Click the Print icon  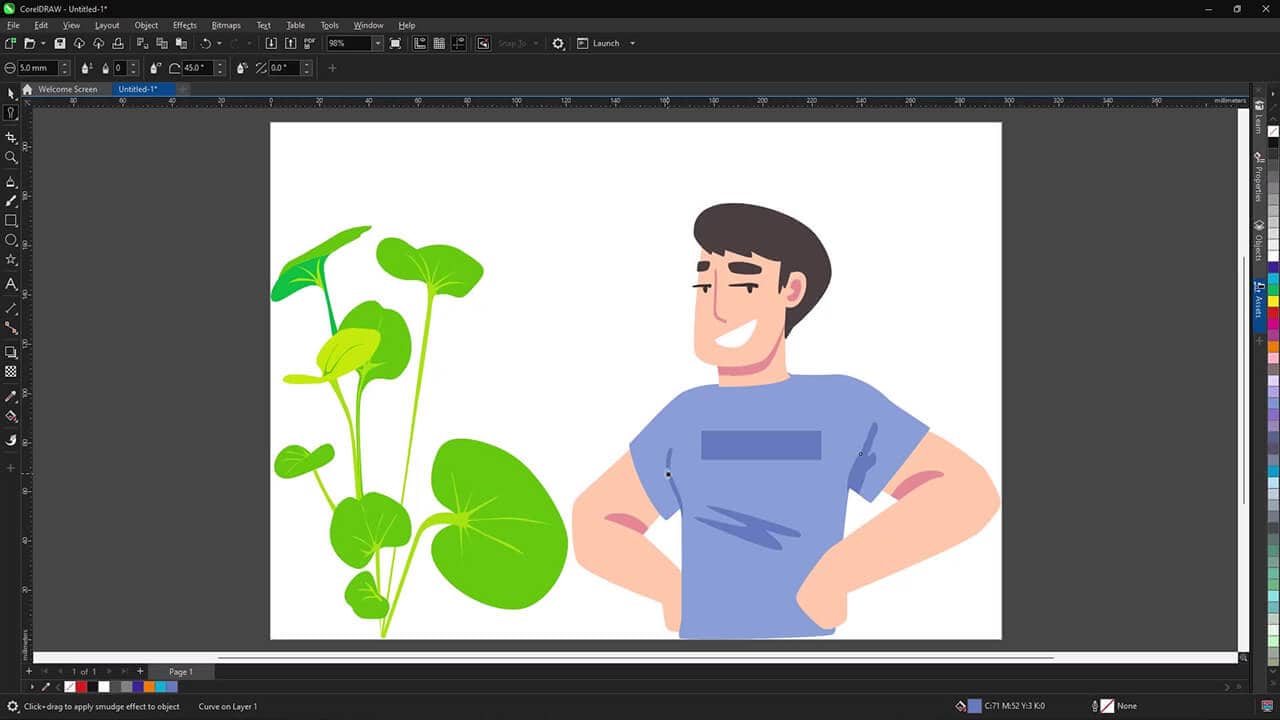point(118,44)
